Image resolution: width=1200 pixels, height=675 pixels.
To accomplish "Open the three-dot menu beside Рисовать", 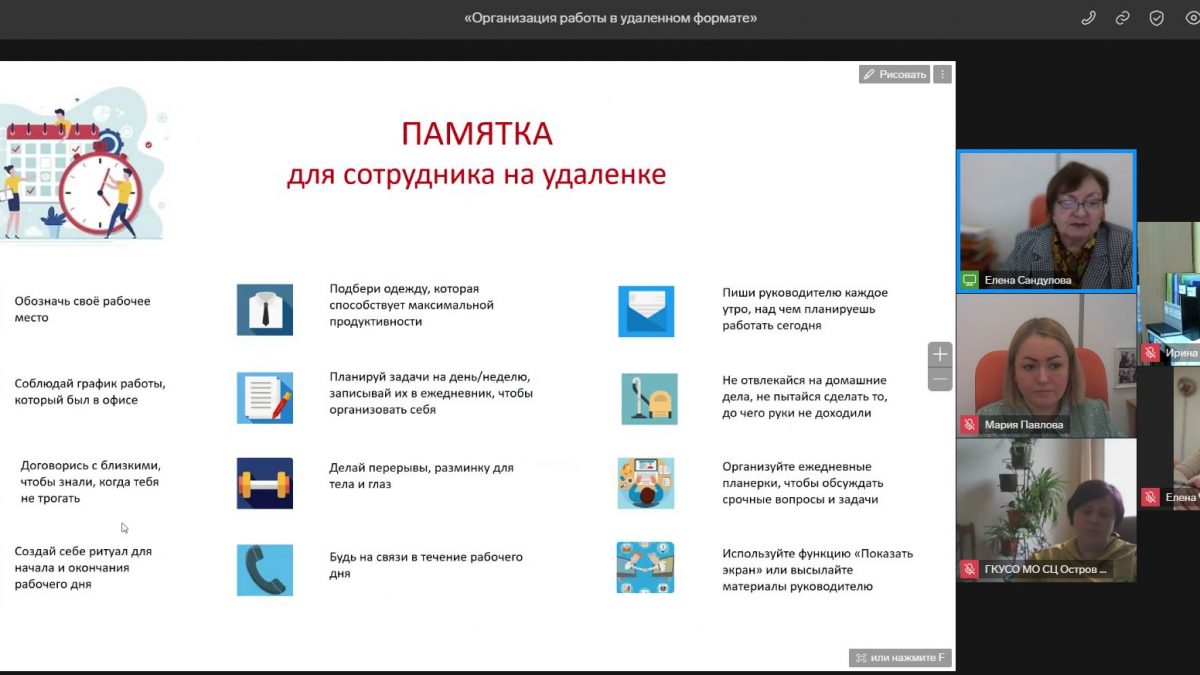I will click(x=942, y=74).
